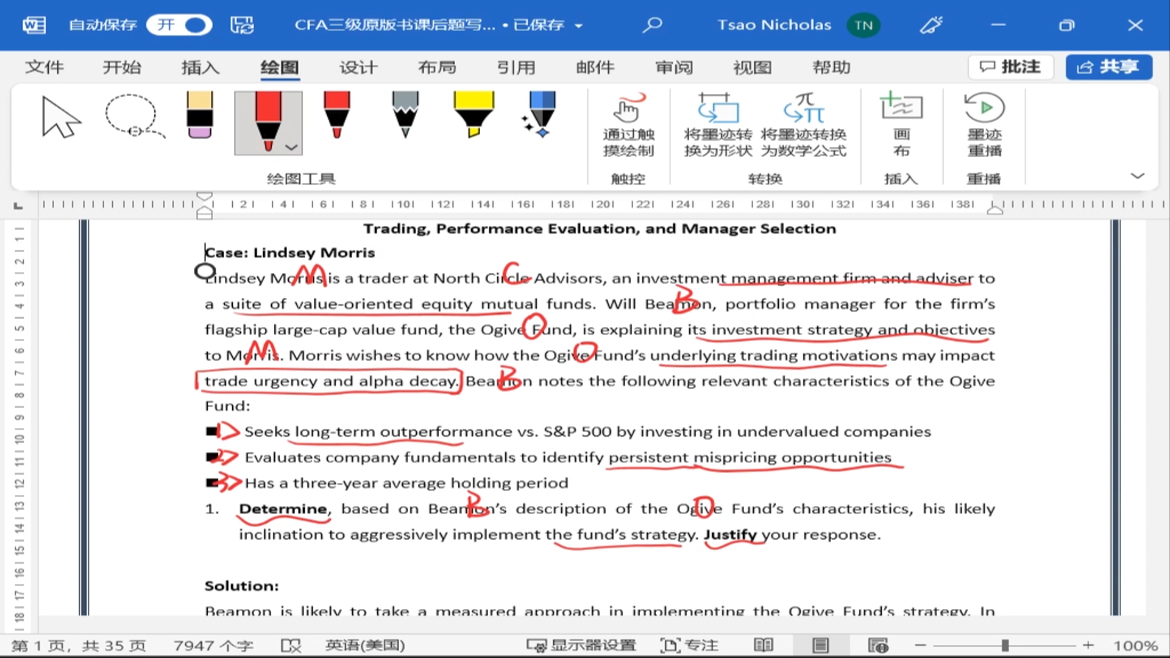The width and height of the screenshot is (1170, 658).
Task: Switch to the 开始 tab
Action: pos(122,67)
